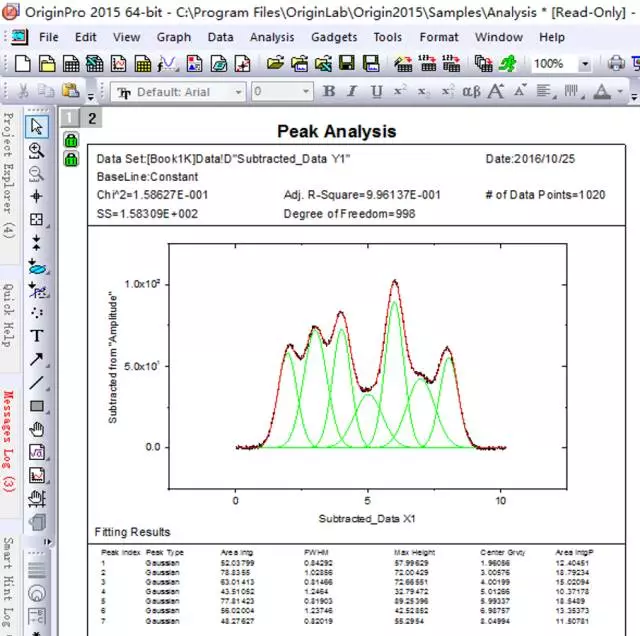Viewport: 640px width, 636px height.
Task: Toggle Italic text formatting
Action: coord(352,92)
